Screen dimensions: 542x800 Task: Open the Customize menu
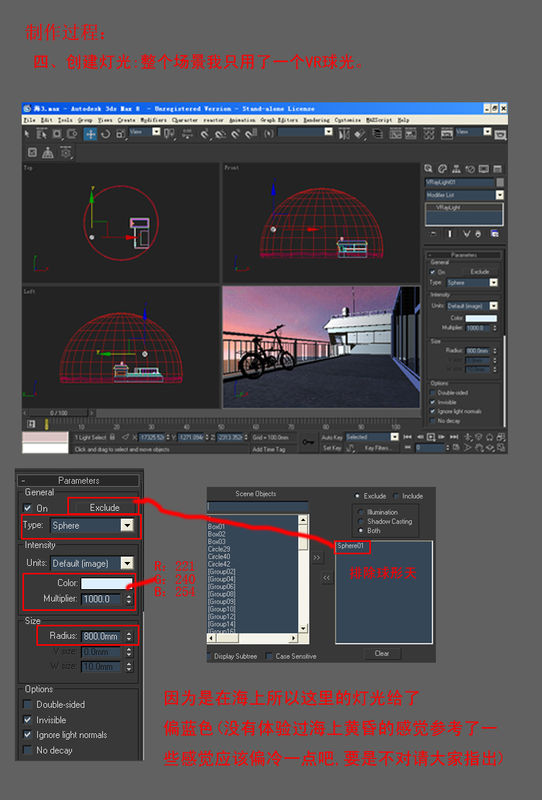(348, 120)
